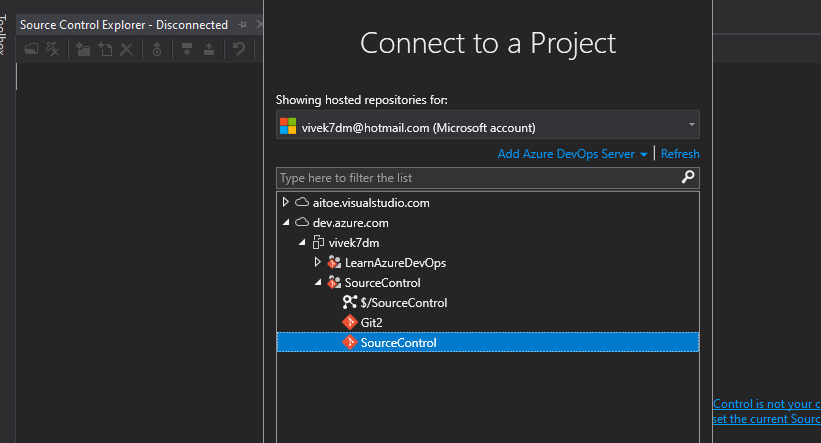Click the TFVC $/SourceControl repository icon

click(349, 303)
